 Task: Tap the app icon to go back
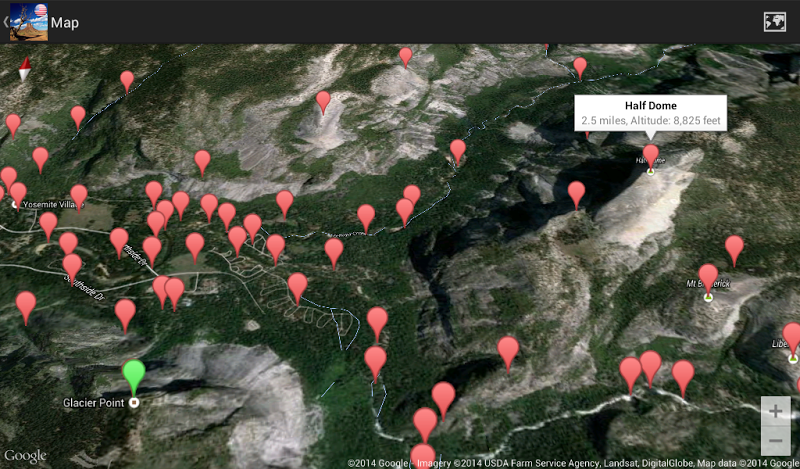coord(29,22)
